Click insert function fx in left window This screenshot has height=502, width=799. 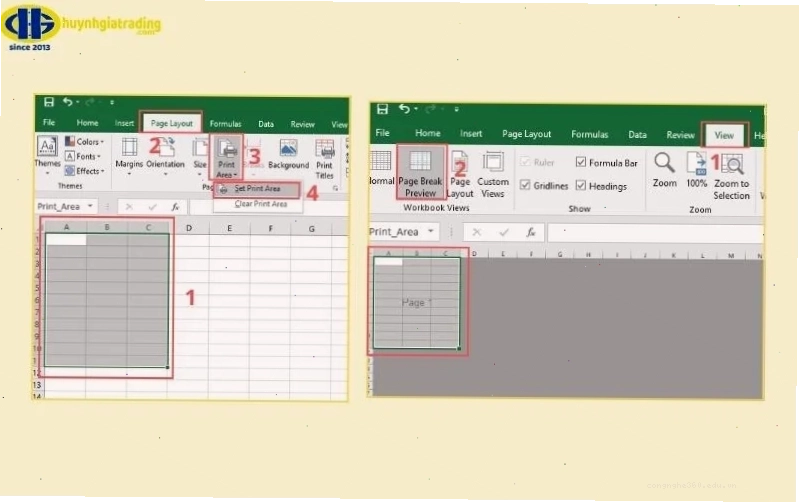(175, 207)
